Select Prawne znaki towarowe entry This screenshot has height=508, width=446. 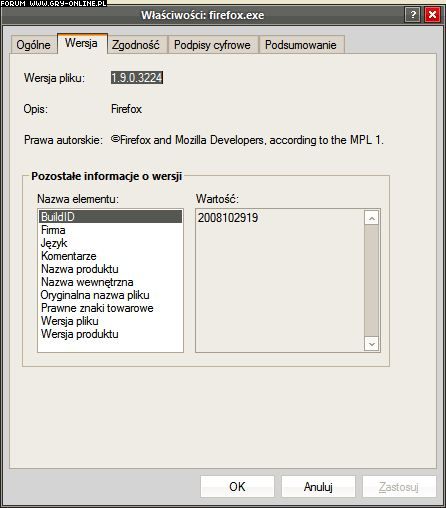(110, 308)
